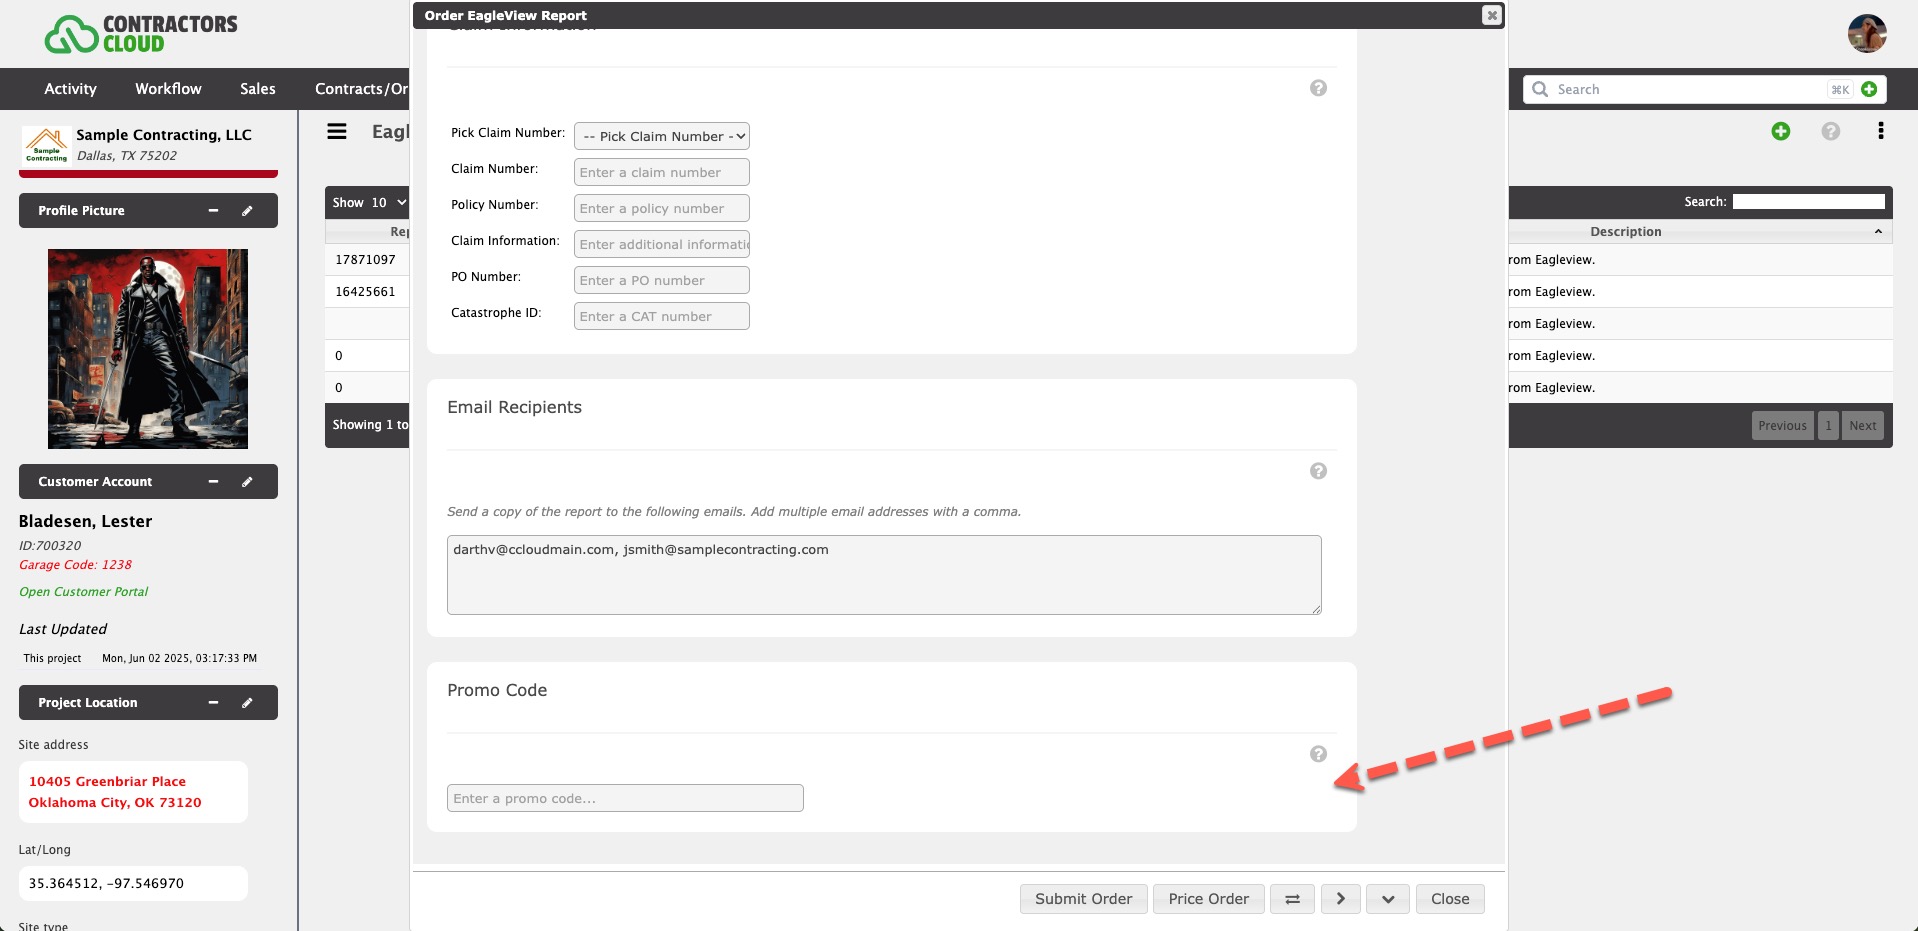Open the three-dot more options menu
The image size is (1918, 931).
pyautogui.click(x=1880, y=131)
